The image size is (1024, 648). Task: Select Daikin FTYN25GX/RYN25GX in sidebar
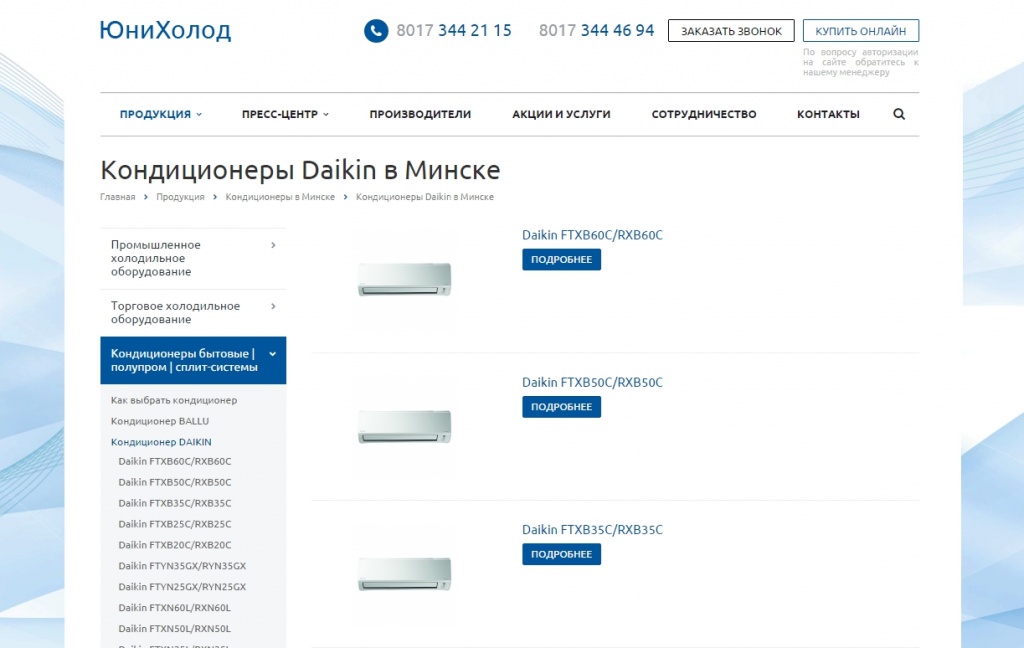[x=182, y=587]
